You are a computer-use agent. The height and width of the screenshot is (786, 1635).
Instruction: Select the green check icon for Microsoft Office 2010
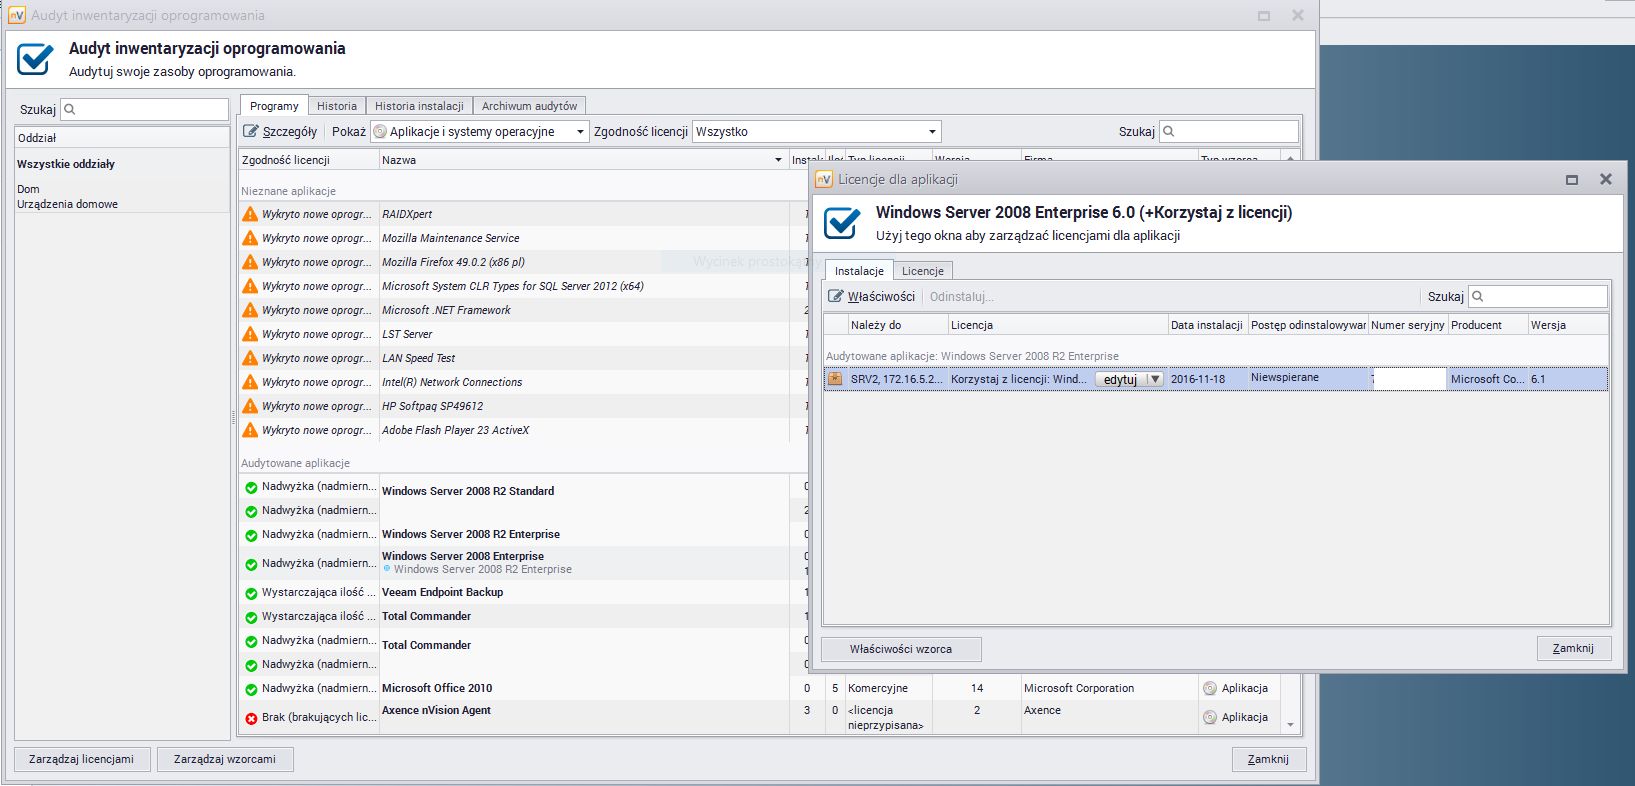(x=251, y=688)
